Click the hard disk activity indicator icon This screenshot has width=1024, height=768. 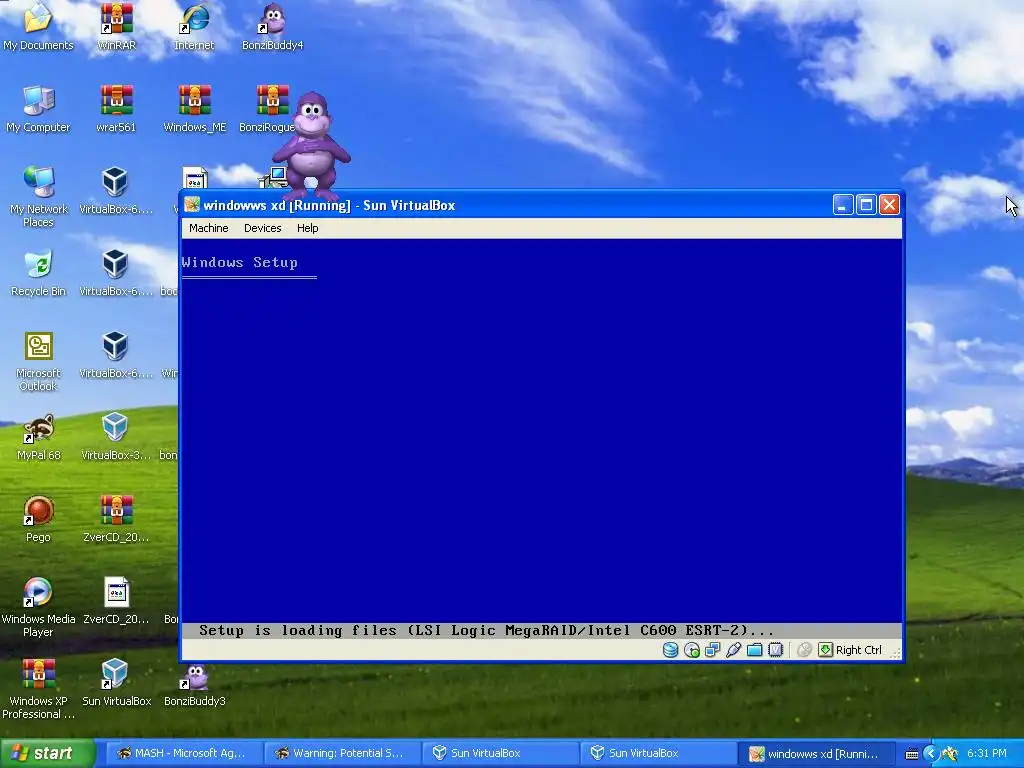pyautogui.click(x=671, y=650)
